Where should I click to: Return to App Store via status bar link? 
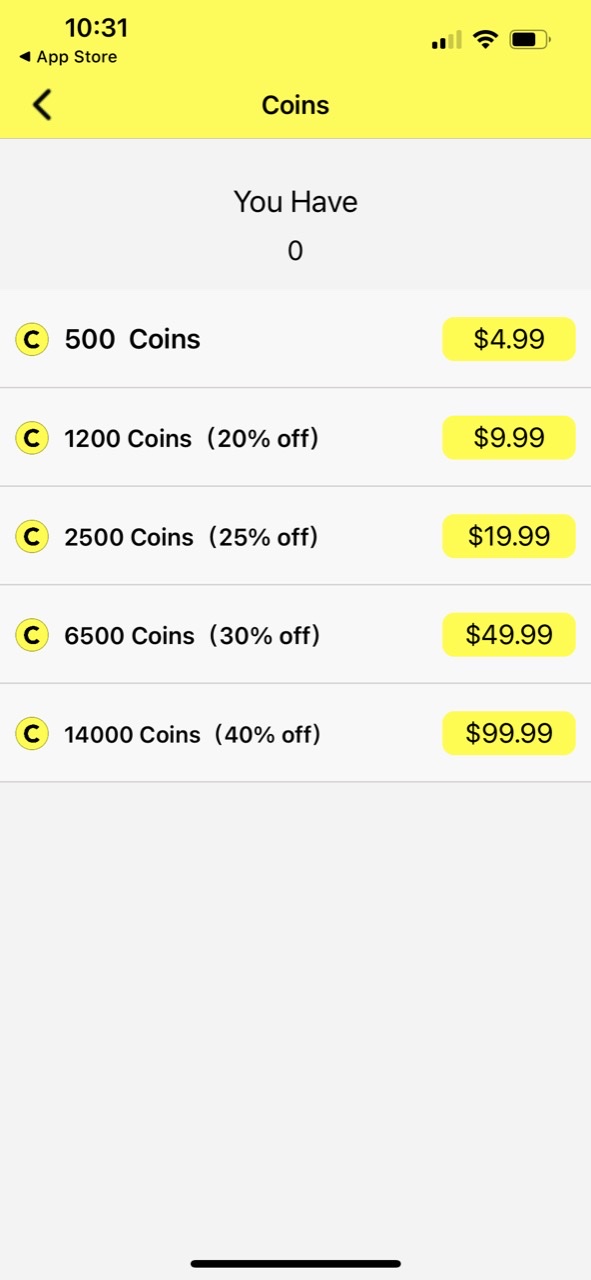click(x=68, y=57)
